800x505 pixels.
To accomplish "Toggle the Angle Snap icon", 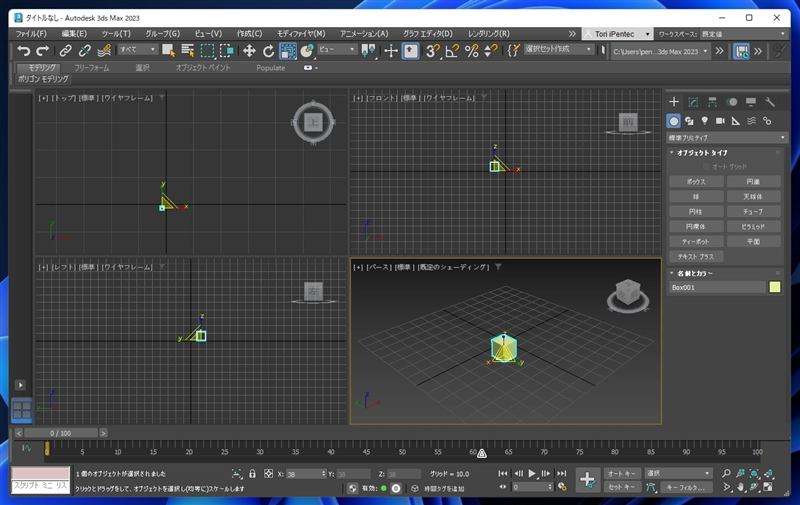I will point(452,50).
